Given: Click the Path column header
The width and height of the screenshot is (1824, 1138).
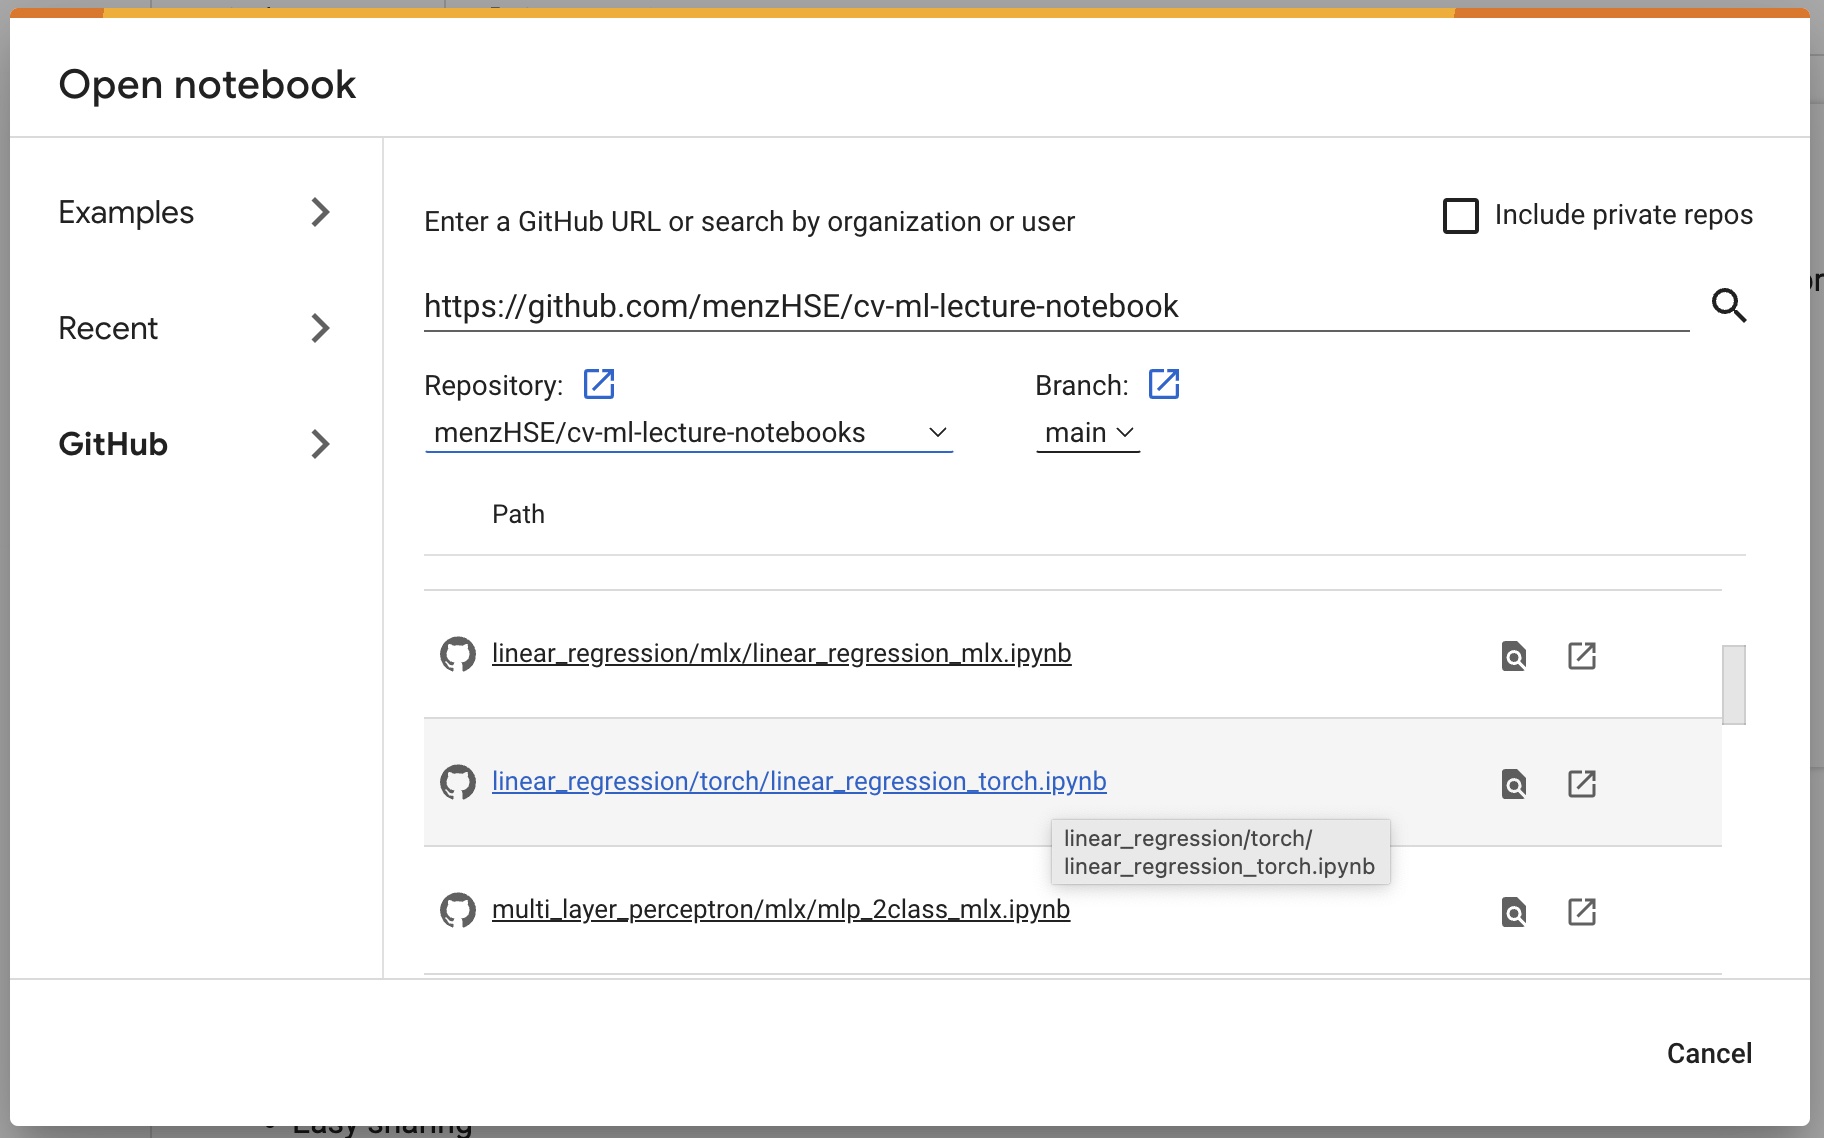Looking at the screenshot, I should coord(518,514).
